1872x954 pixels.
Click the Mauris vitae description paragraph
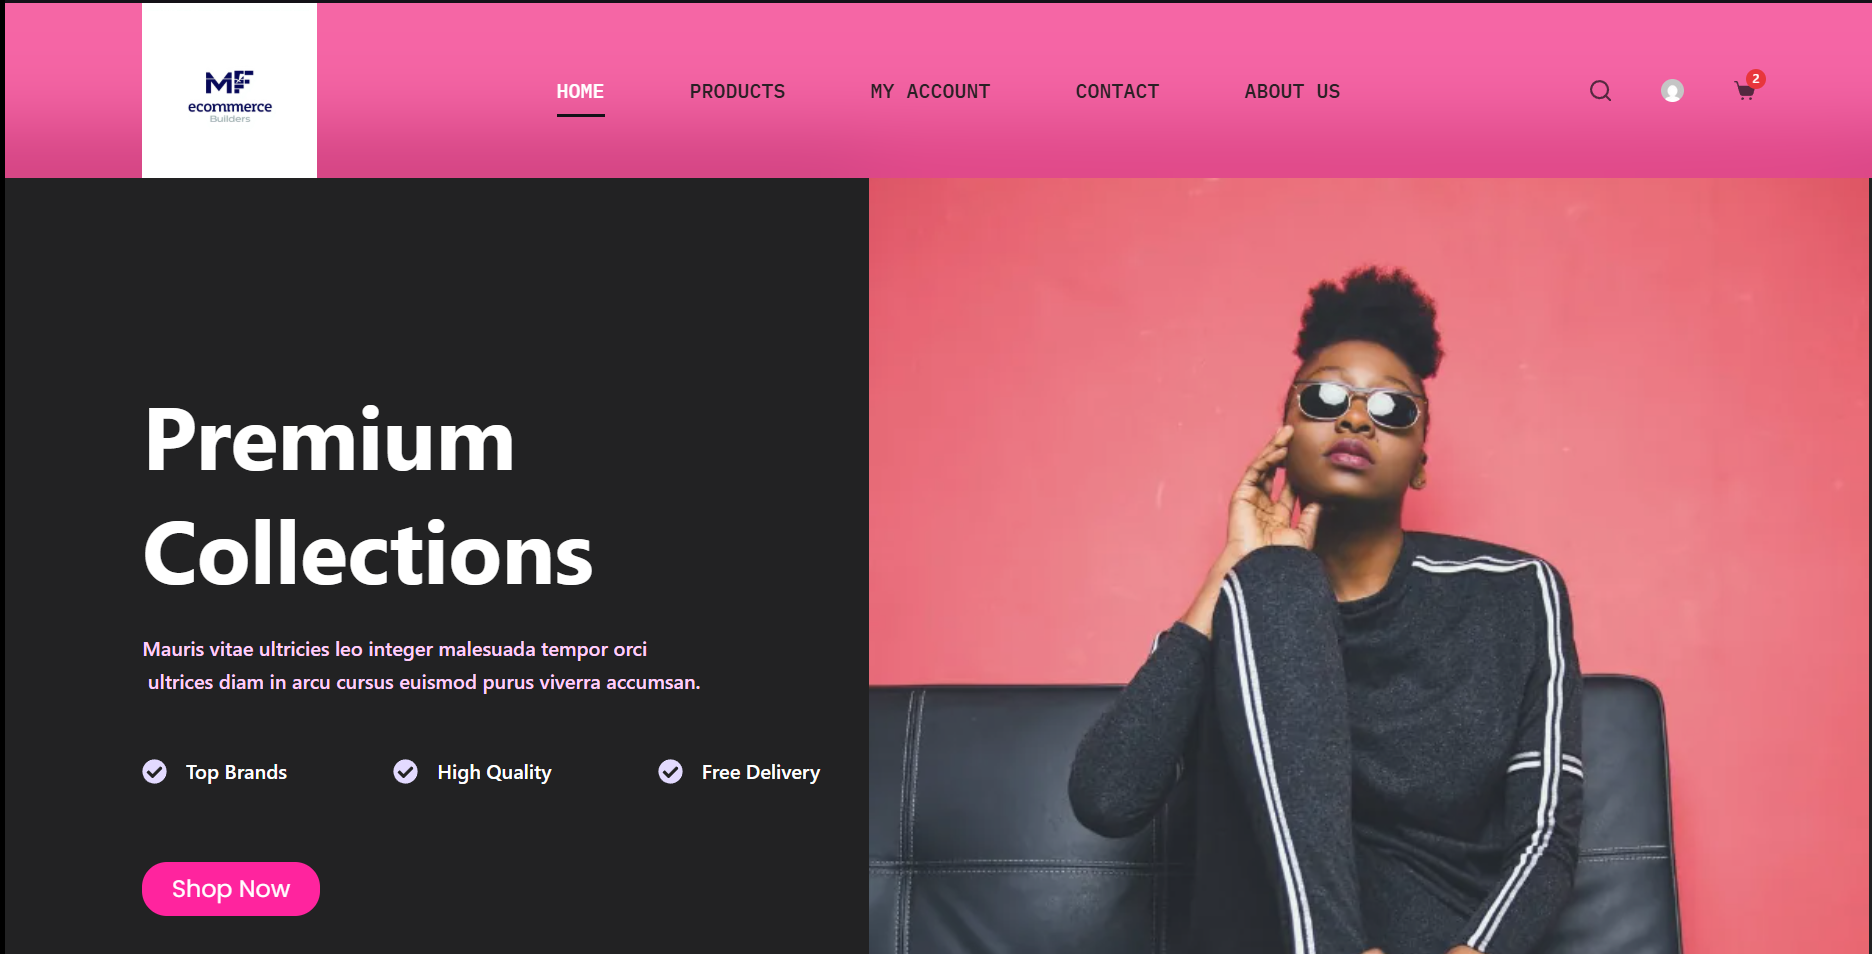(422, 666)
